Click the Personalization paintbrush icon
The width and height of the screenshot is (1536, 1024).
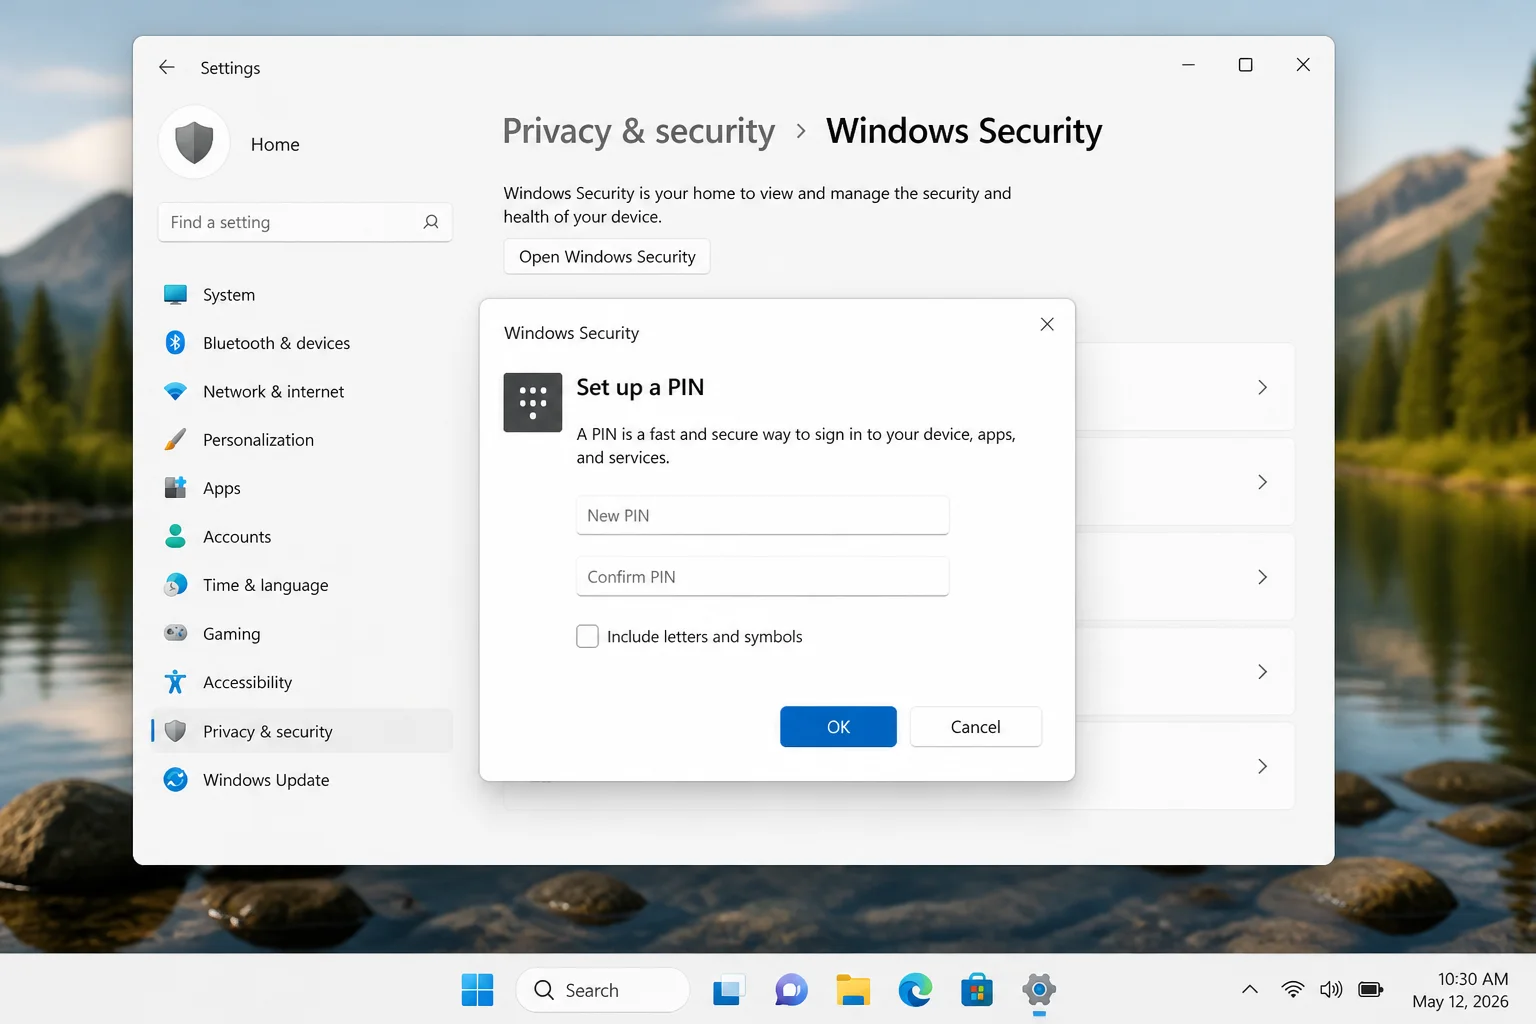[x=175, y=440]
